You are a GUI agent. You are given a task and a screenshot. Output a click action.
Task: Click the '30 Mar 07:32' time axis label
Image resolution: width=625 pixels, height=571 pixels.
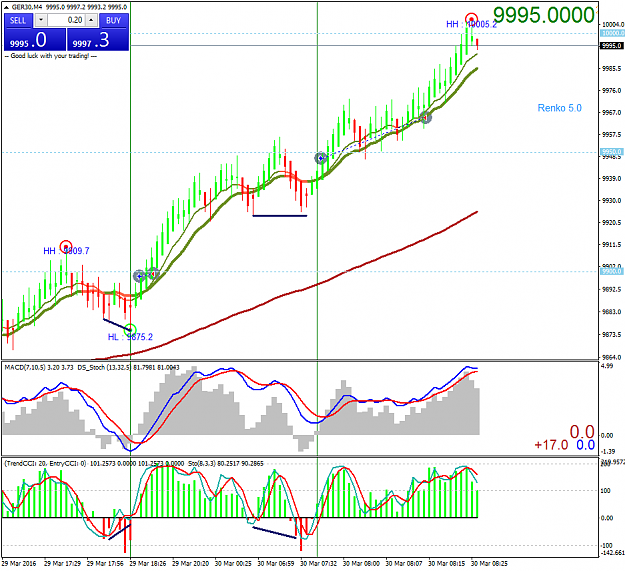tap(318, 564)
